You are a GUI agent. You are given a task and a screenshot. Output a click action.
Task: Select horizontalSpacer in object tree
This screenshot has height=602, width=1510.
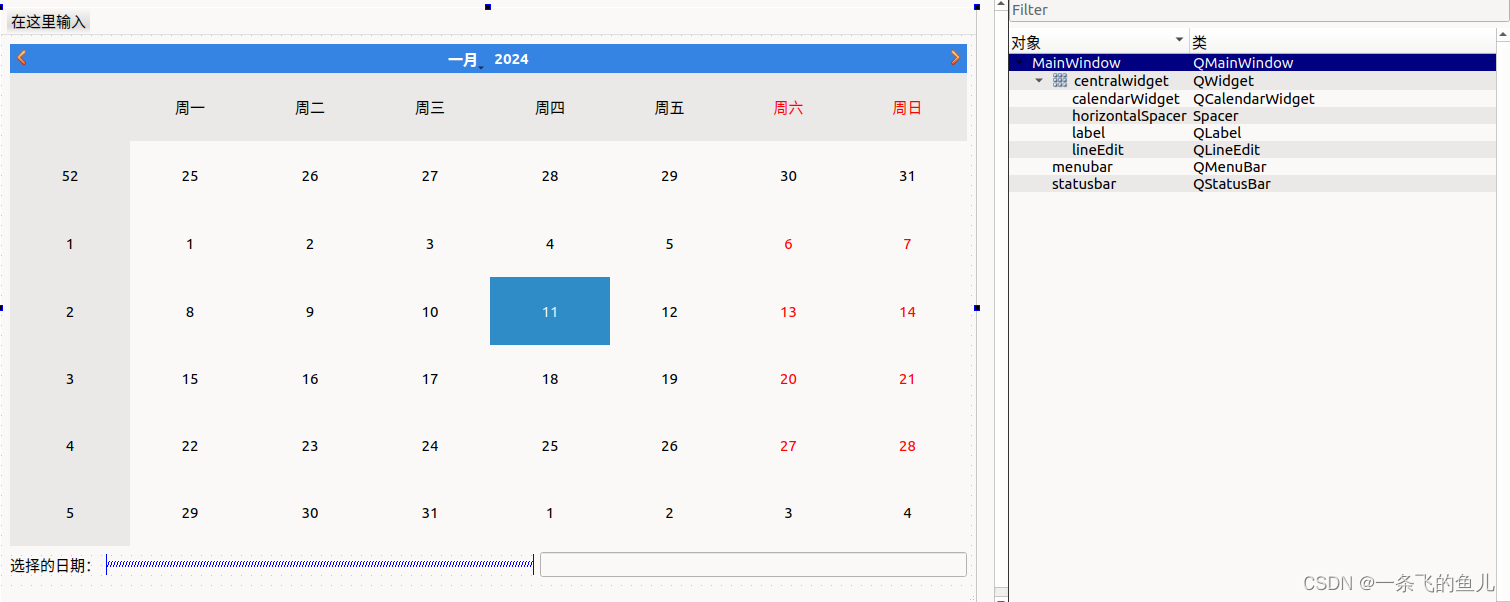click(x=1129, y=116)
